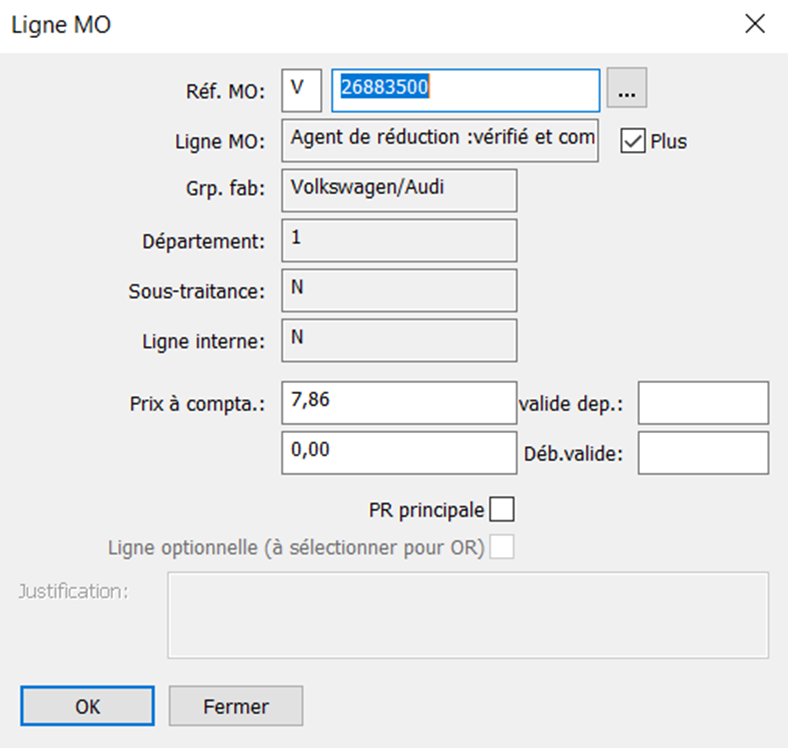Open the Réf. MO browse ellipsis button

coord(627,88)
